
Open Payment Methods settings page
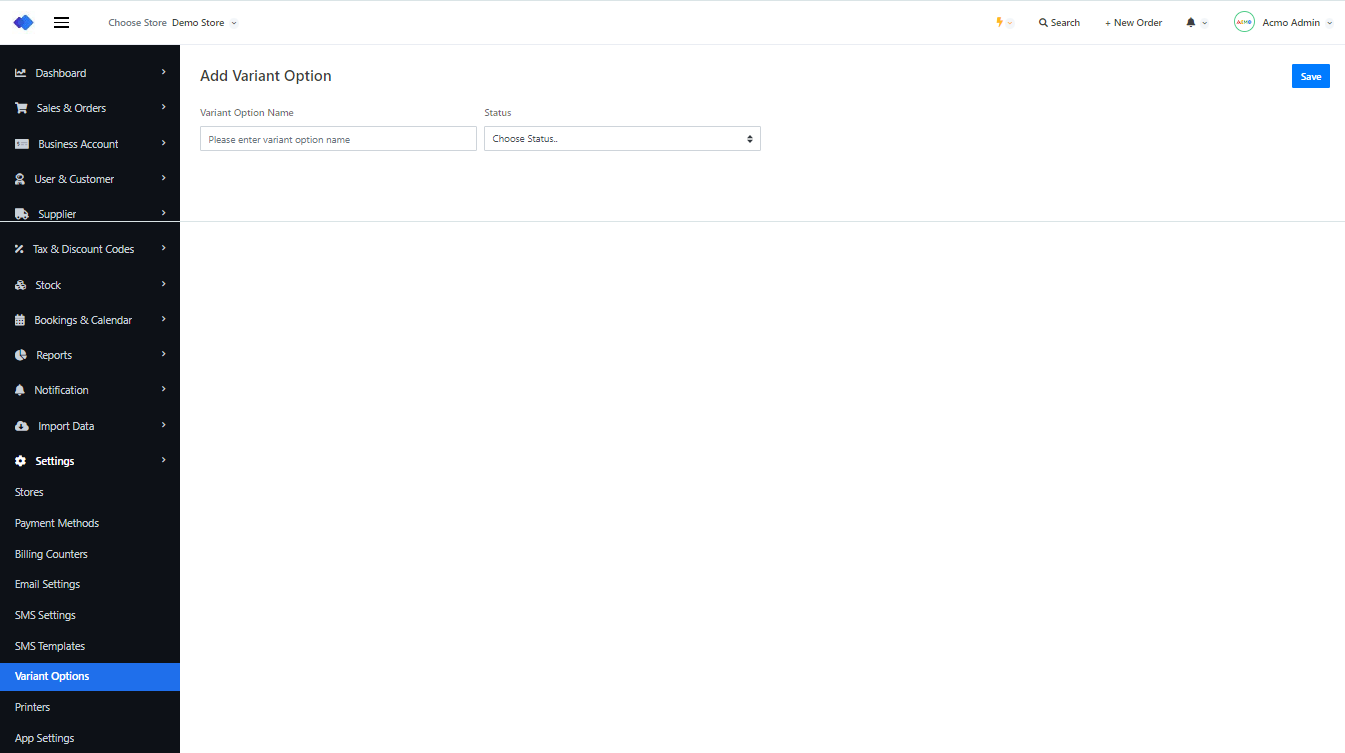(57, 523)
